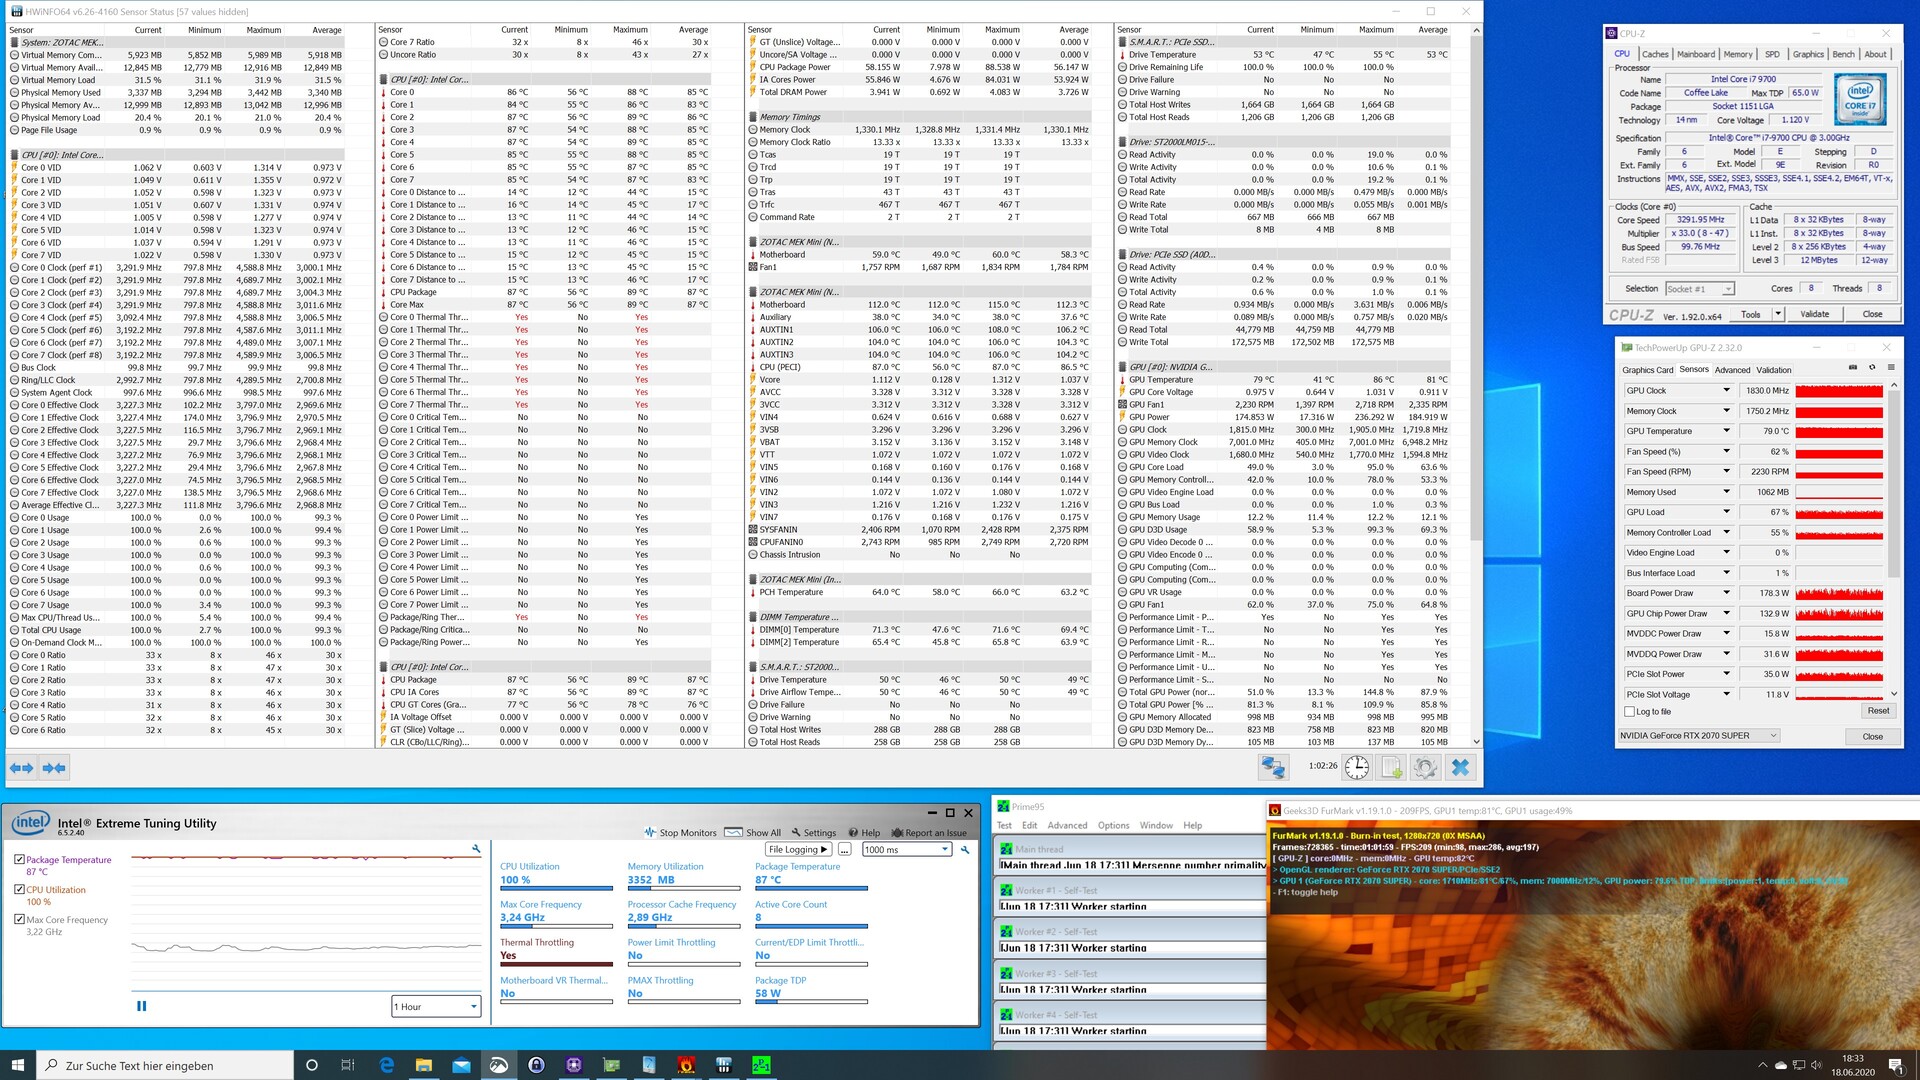Click XTU graph wrench settings icon
This screenshot has width=1920, height=1080.
477,849
